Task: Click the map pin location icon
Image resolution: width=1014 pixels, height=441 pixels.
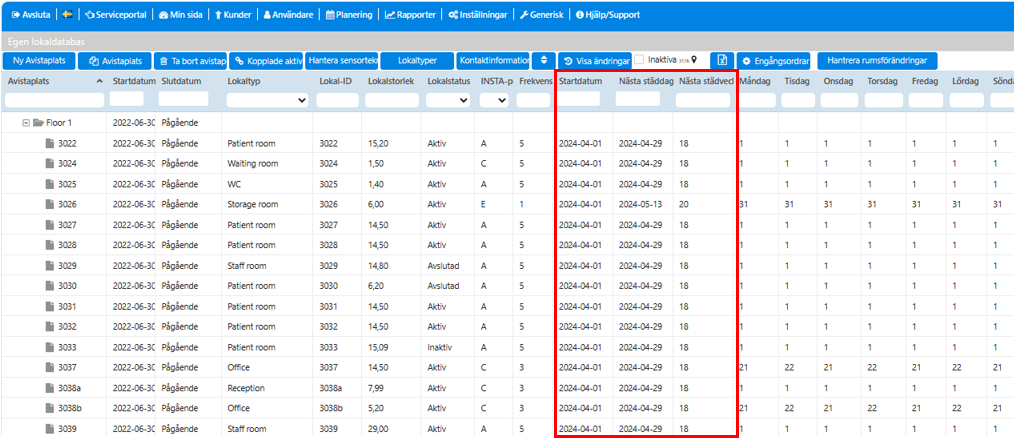Action: (x=694, y=59)
